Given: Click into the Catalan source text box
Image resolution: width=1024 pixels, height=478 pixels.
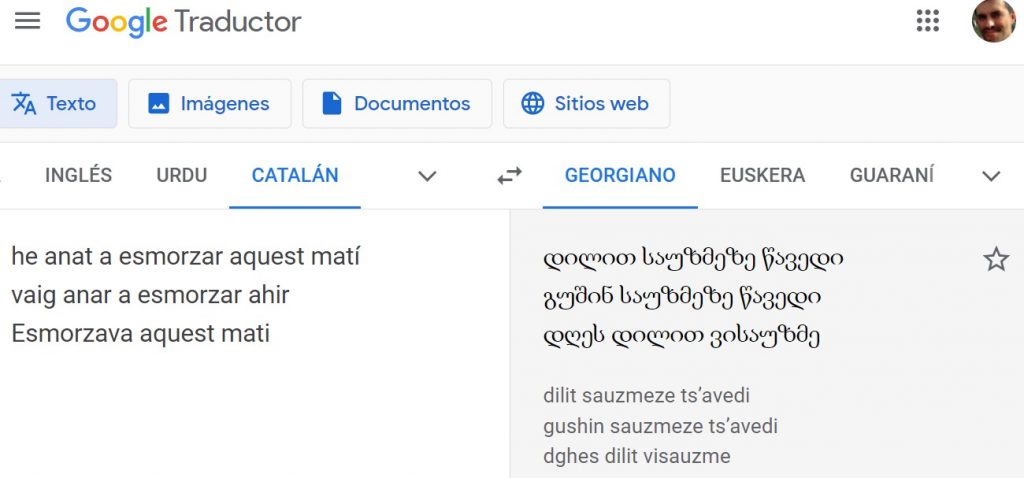Looking at the screenshot, I should pos(250,380).
